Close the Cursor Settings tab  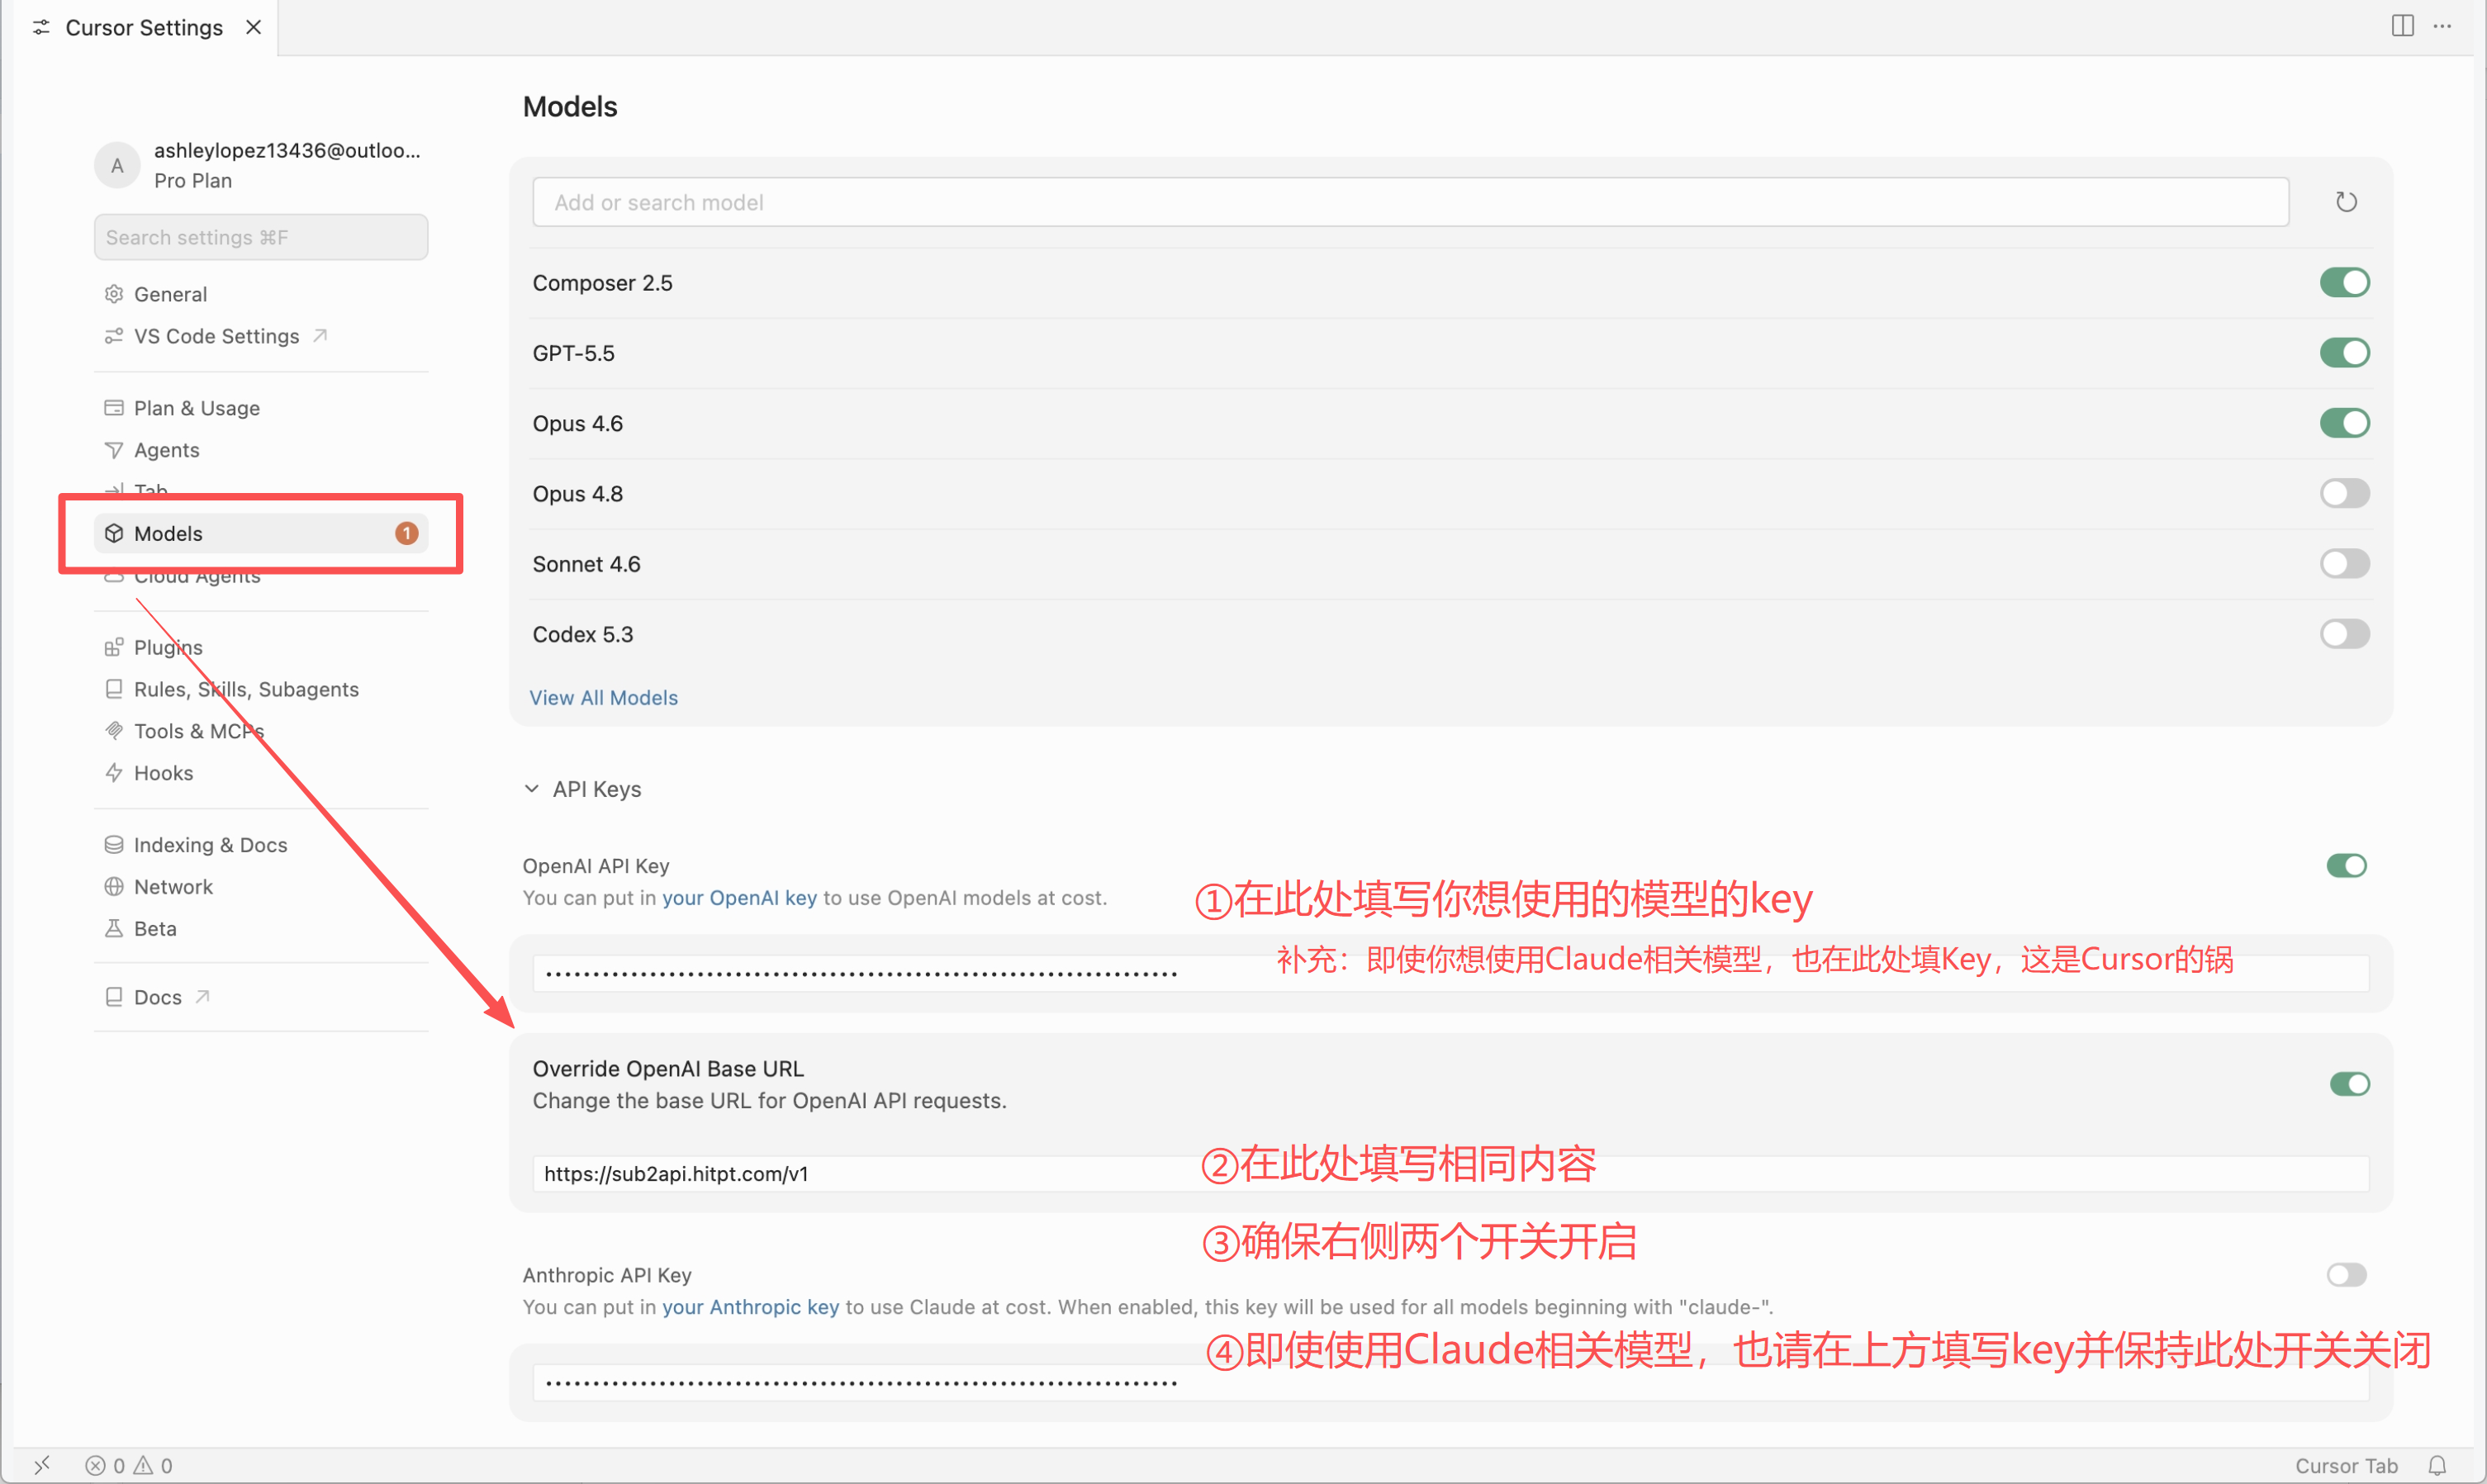coord(254,27)
